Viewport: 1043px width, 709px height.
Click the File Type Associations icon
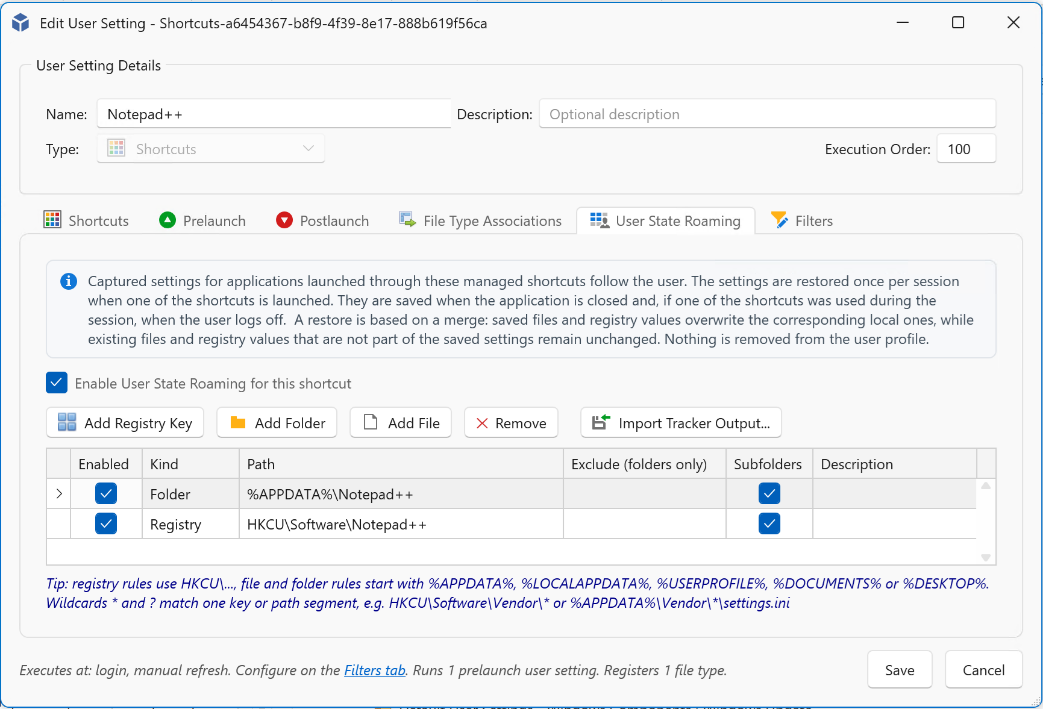coord(407,219)
